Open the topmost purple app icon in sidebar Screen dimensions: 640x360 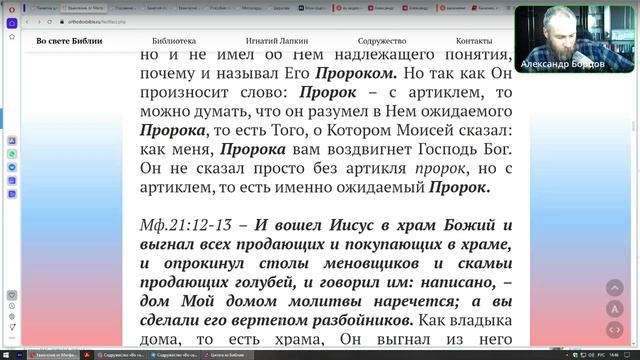pos(12,141)
